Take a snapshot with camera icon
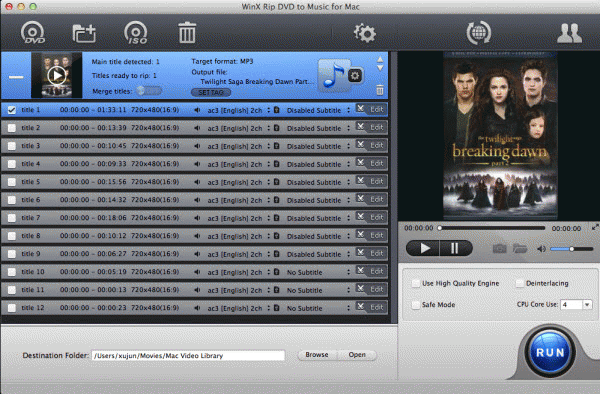This screenshot has width=600, height=394. click(x=499, y=249)
